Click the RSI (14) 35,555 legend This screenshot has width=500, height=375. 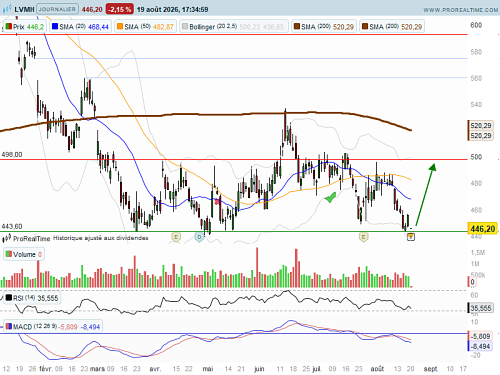32,298
